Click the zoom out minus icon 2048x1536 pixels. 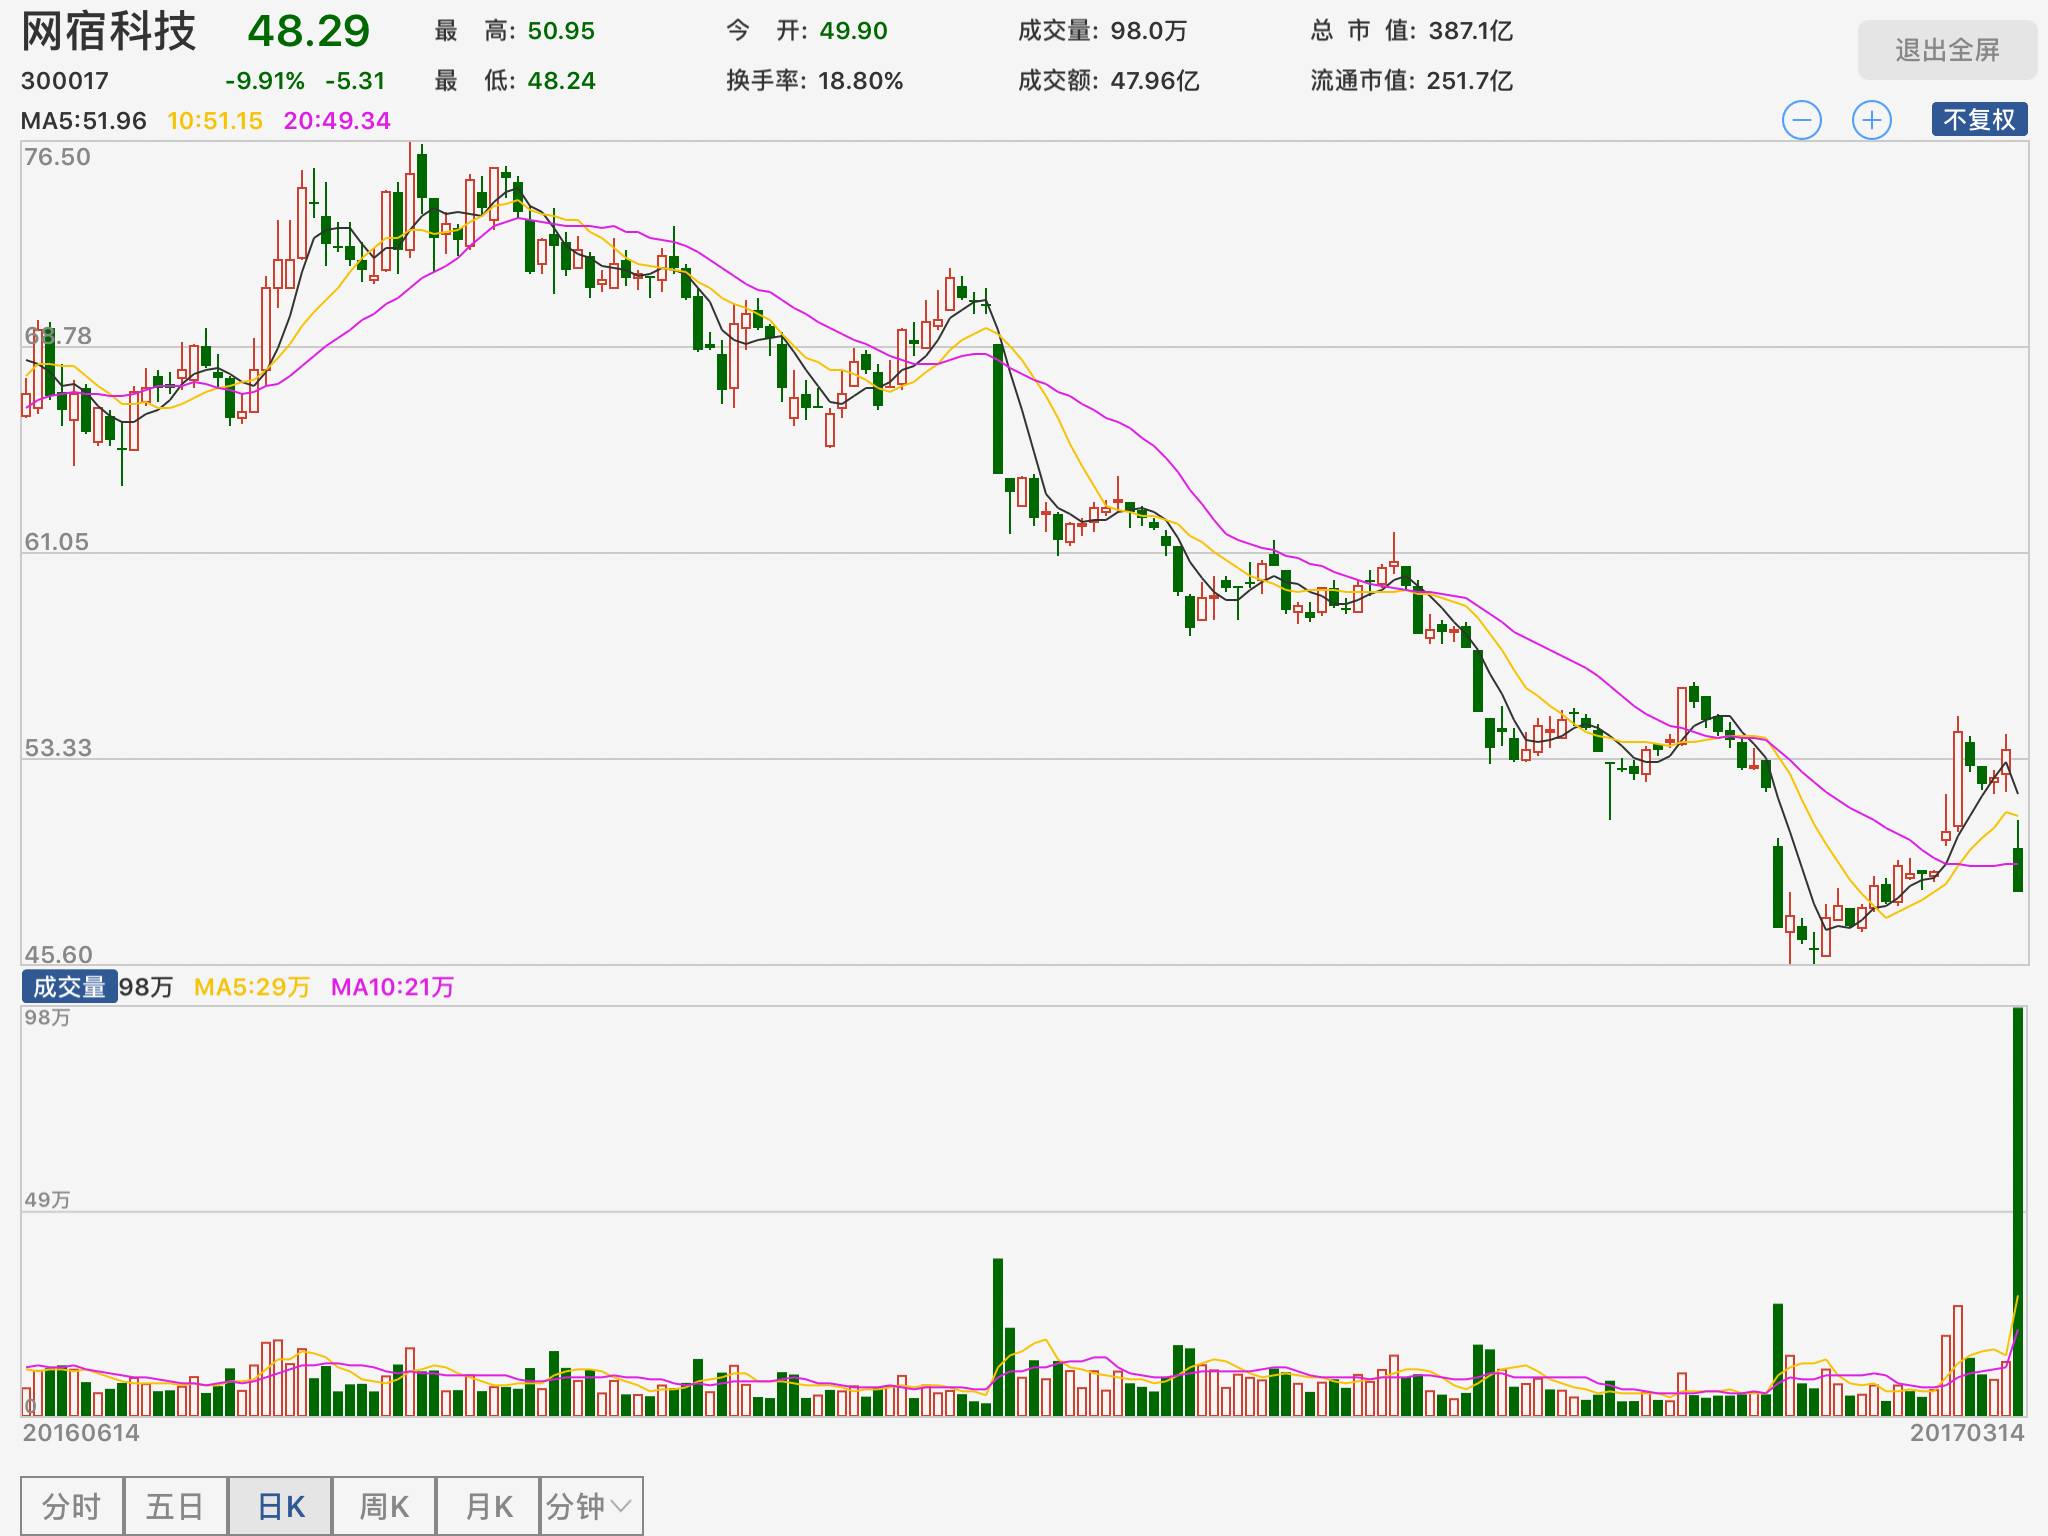point(1801,121)
